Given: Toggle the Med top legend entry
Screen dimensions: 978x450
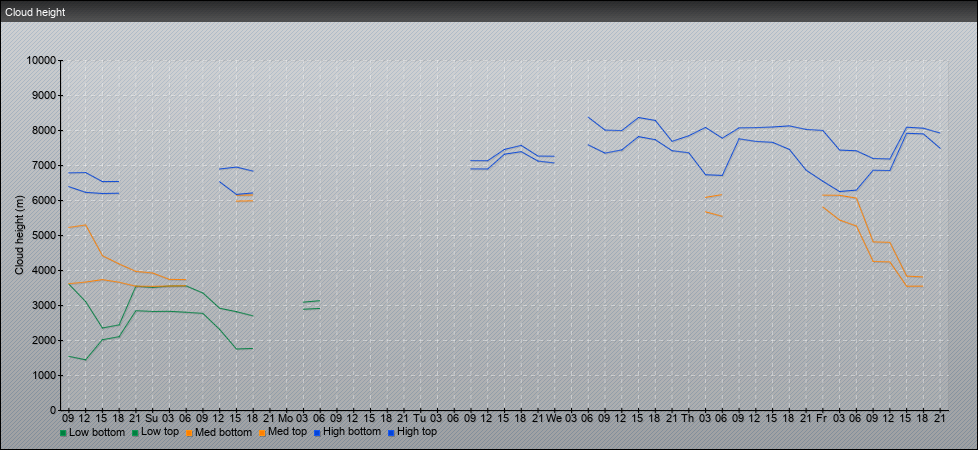Looking at the screenshot, I should click(285, 432).
